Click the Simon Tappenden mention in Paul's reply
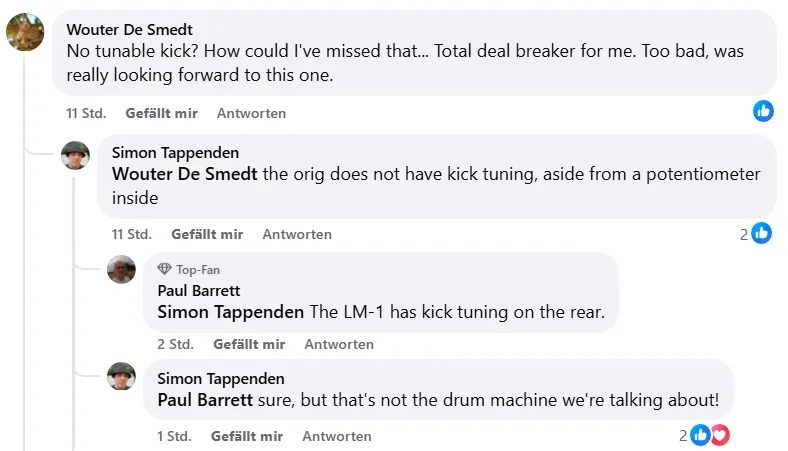Viewport: 788px width, 451px height. 231,311
